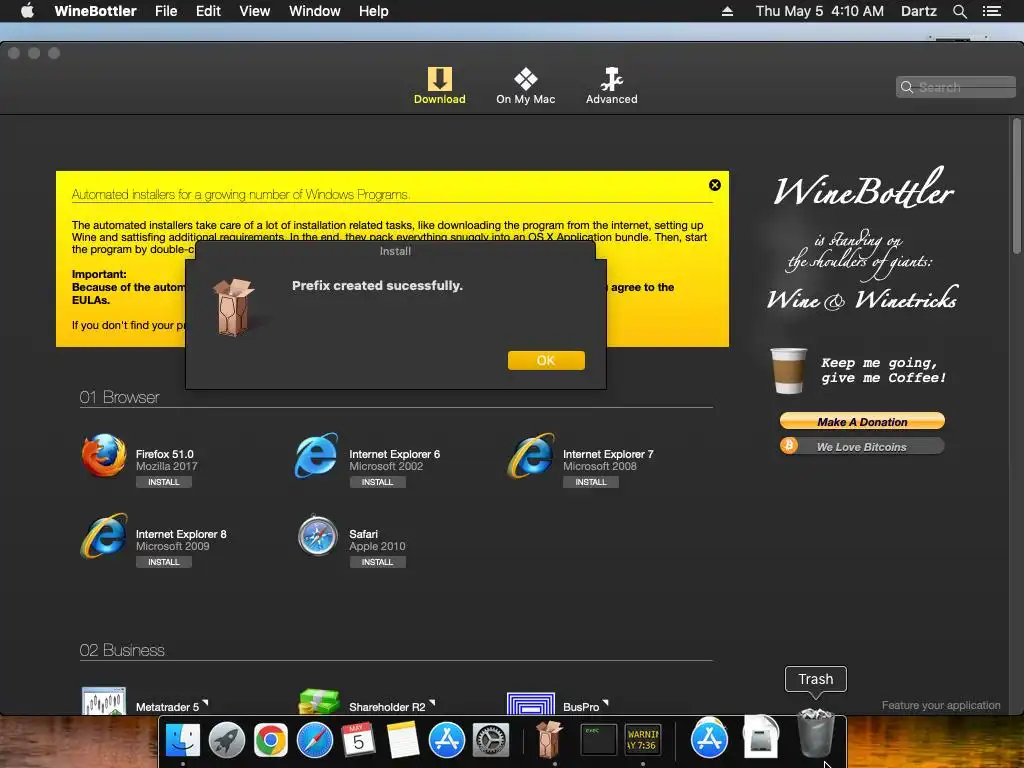Click the Dartz user name
The width and height of the screenshot is (1024, 768).
point(919,11)
